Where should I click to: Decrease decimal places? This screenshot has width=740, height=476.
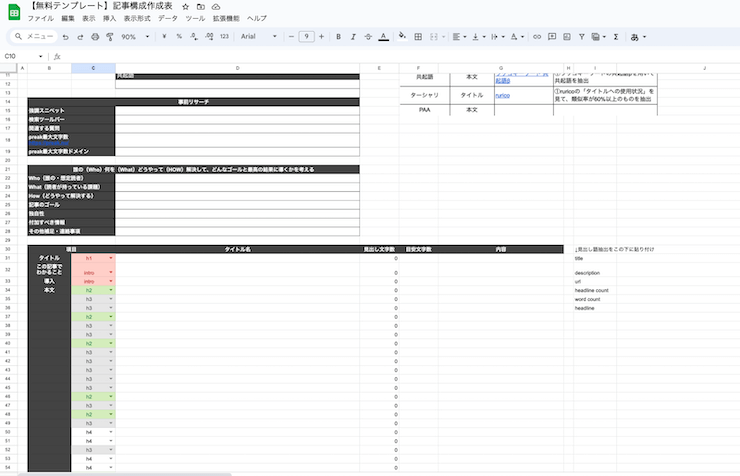coord(194,36)
